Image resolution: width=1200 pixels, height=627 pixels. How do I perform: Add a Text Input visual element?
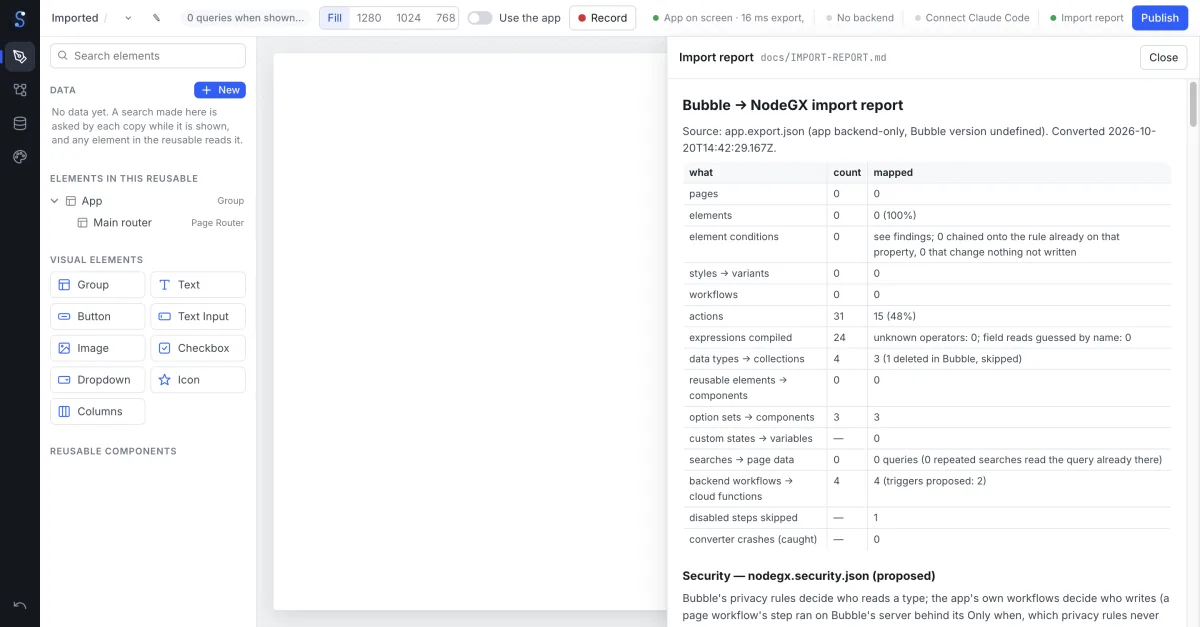198,316
